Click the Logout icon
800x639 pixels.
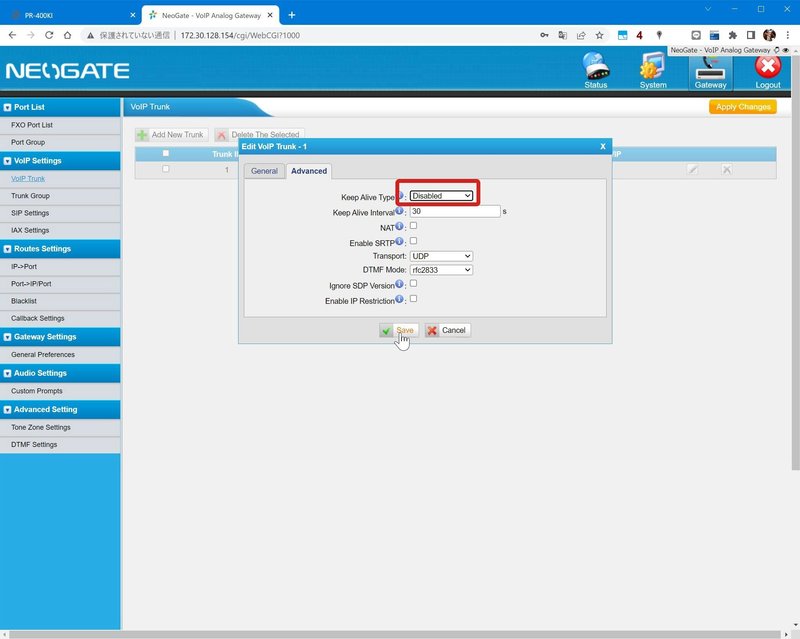[768, 70]
